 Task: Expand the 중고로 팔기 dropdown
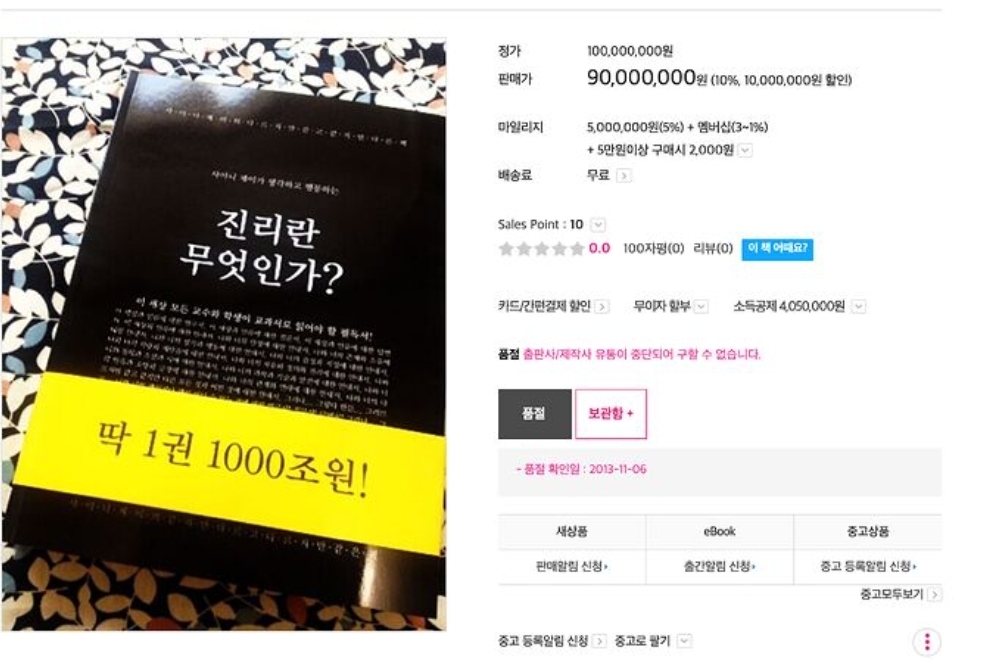click(684, 641)
